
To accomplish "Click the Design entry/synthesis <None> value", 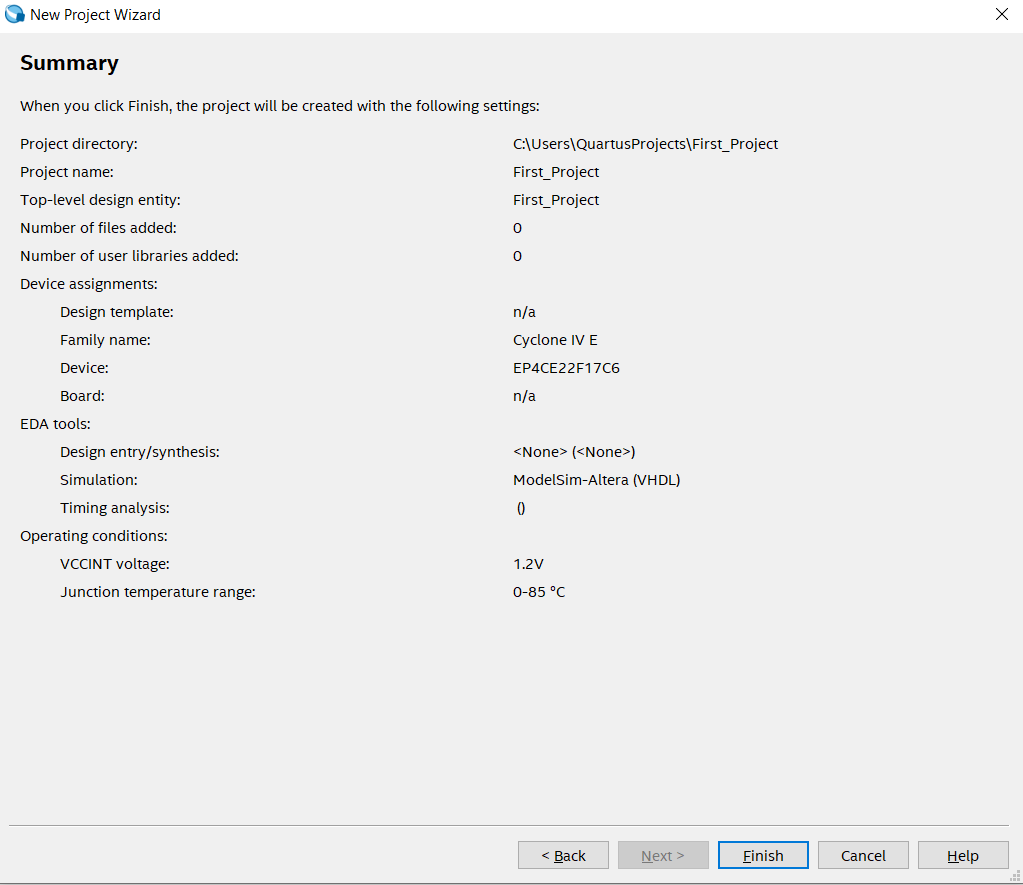I will click(x=574, y=452).
